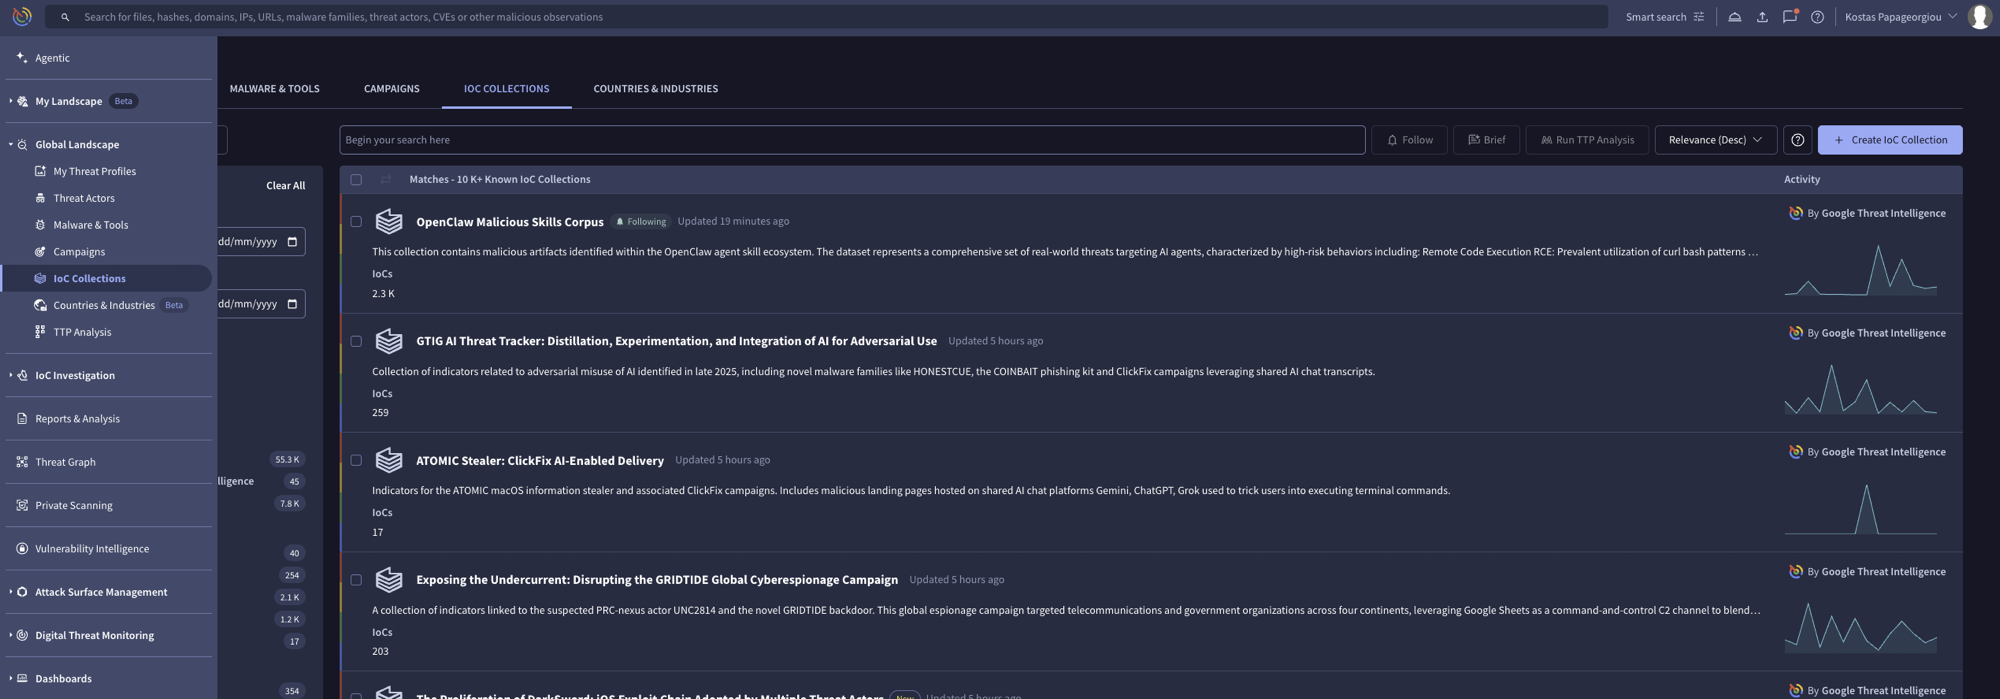Expand My Landscape section arrow
Screen dimensions: 2000x699
coord(11,101)
